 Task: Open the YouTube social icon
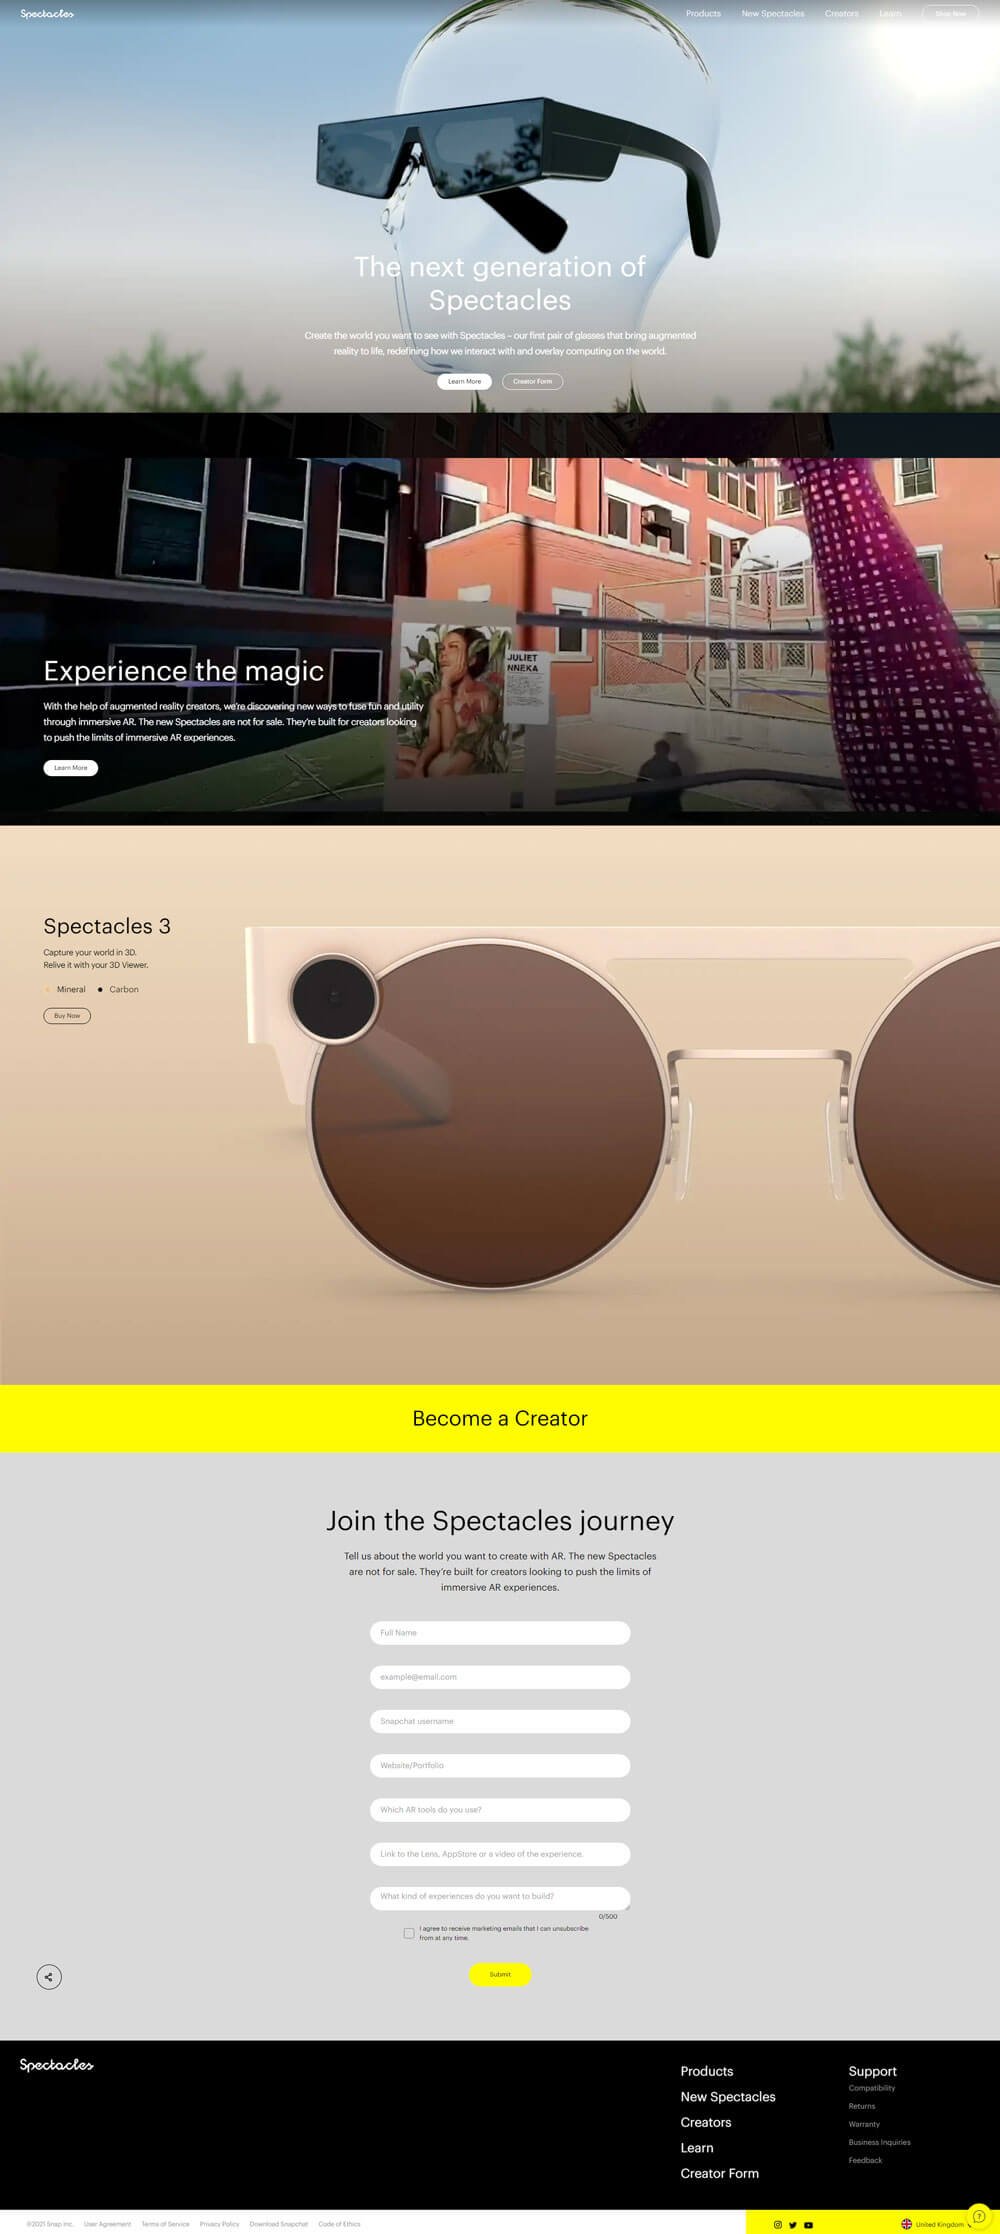click(808, 2224)
